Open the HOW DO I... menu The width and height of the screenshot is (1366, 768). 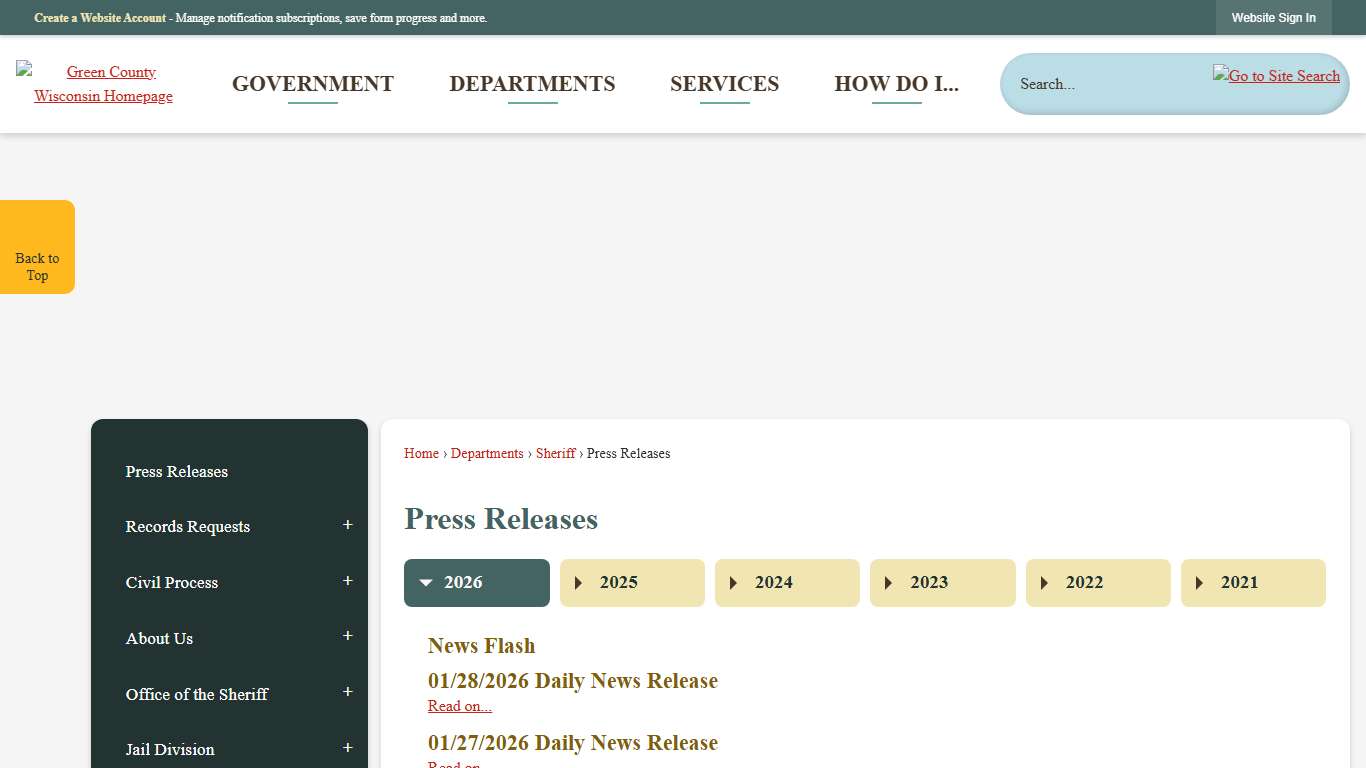pyautogui.click(x=897, y=84)
